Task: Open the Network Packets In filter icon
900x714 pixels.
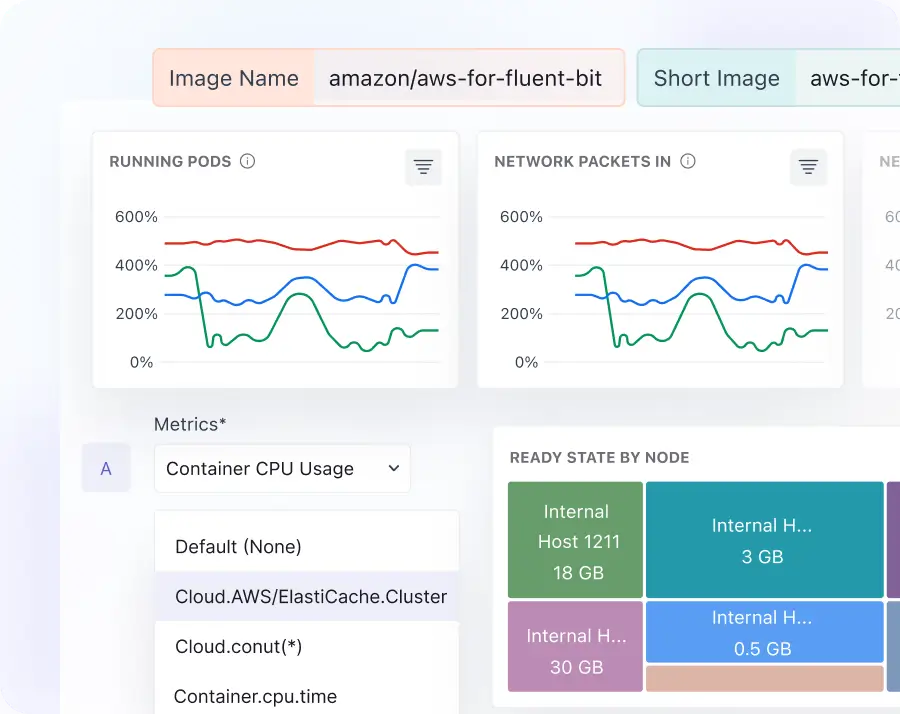Action: click(x=808, y=167)
